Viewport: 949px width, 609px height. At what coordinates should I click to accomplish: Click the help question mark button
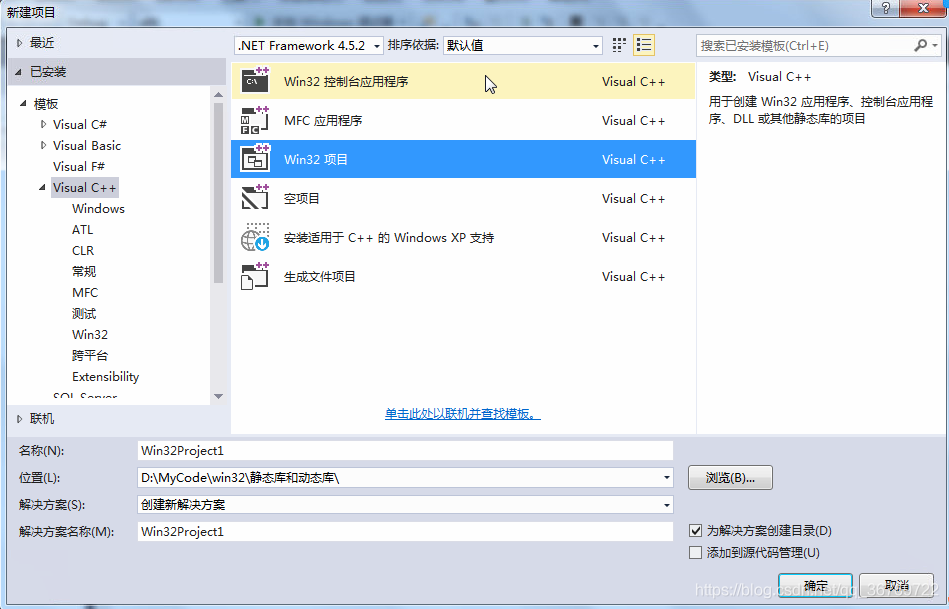pos(885,8)
